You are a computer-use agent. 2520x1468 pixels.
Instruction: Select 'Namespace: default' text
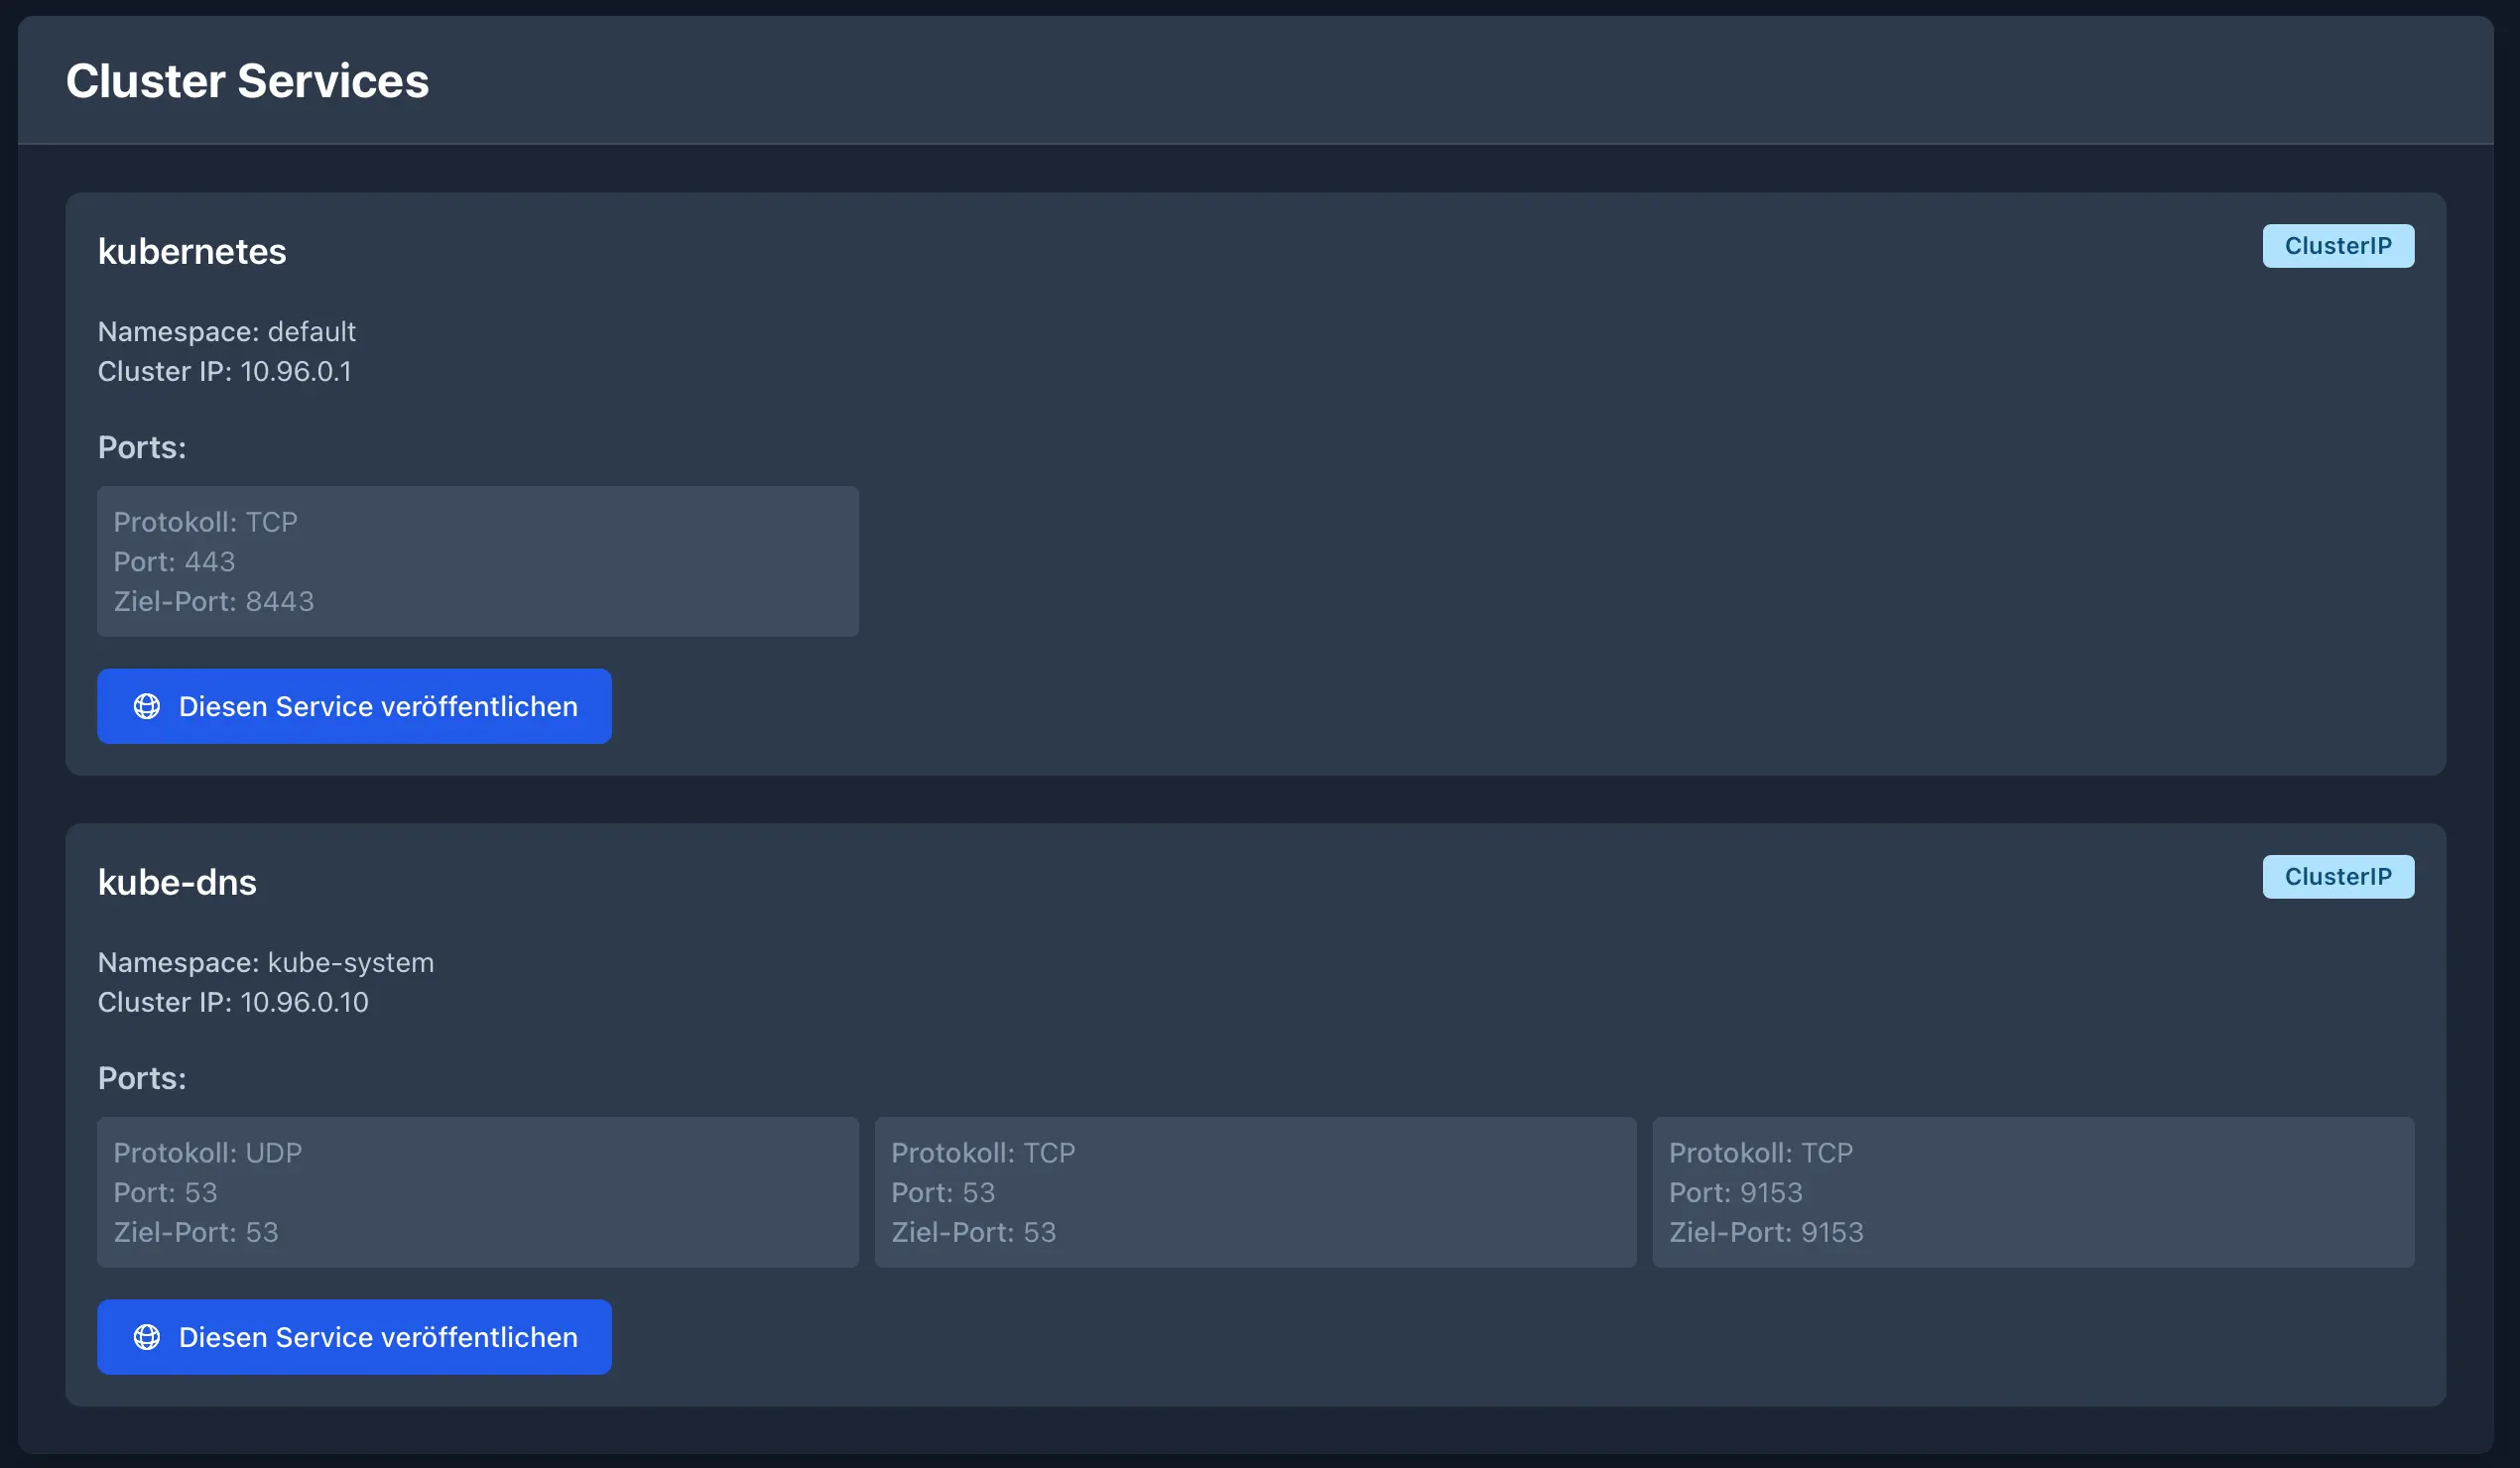[227, 332]
